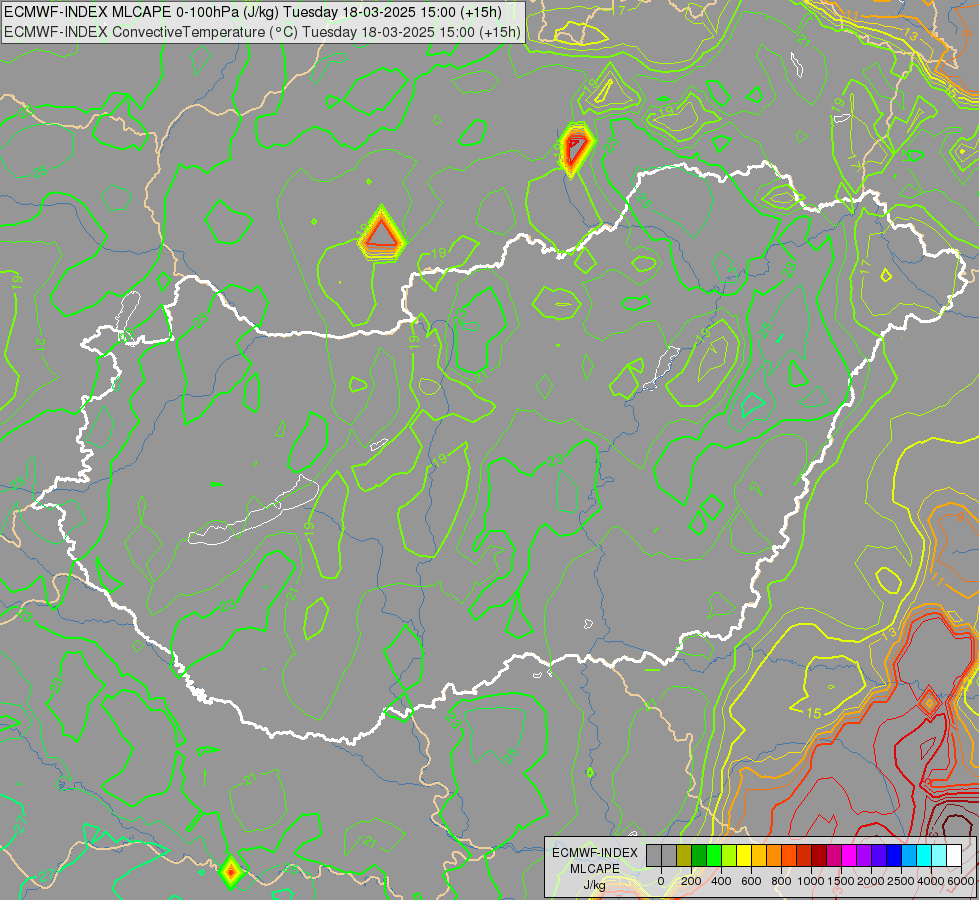The image size is (979, 900).
Task: Select the bright magenta legend swatch
Action: (x=850, y=856)
